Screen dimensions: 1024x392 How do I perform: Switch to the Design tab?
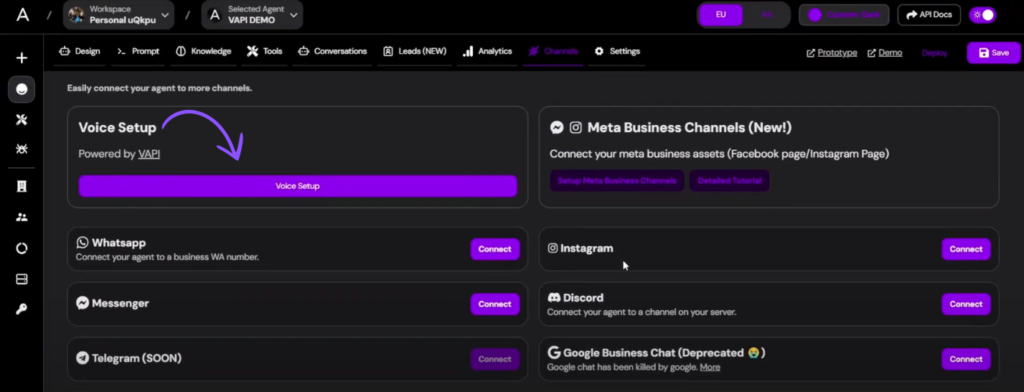[x=79, y=51]
